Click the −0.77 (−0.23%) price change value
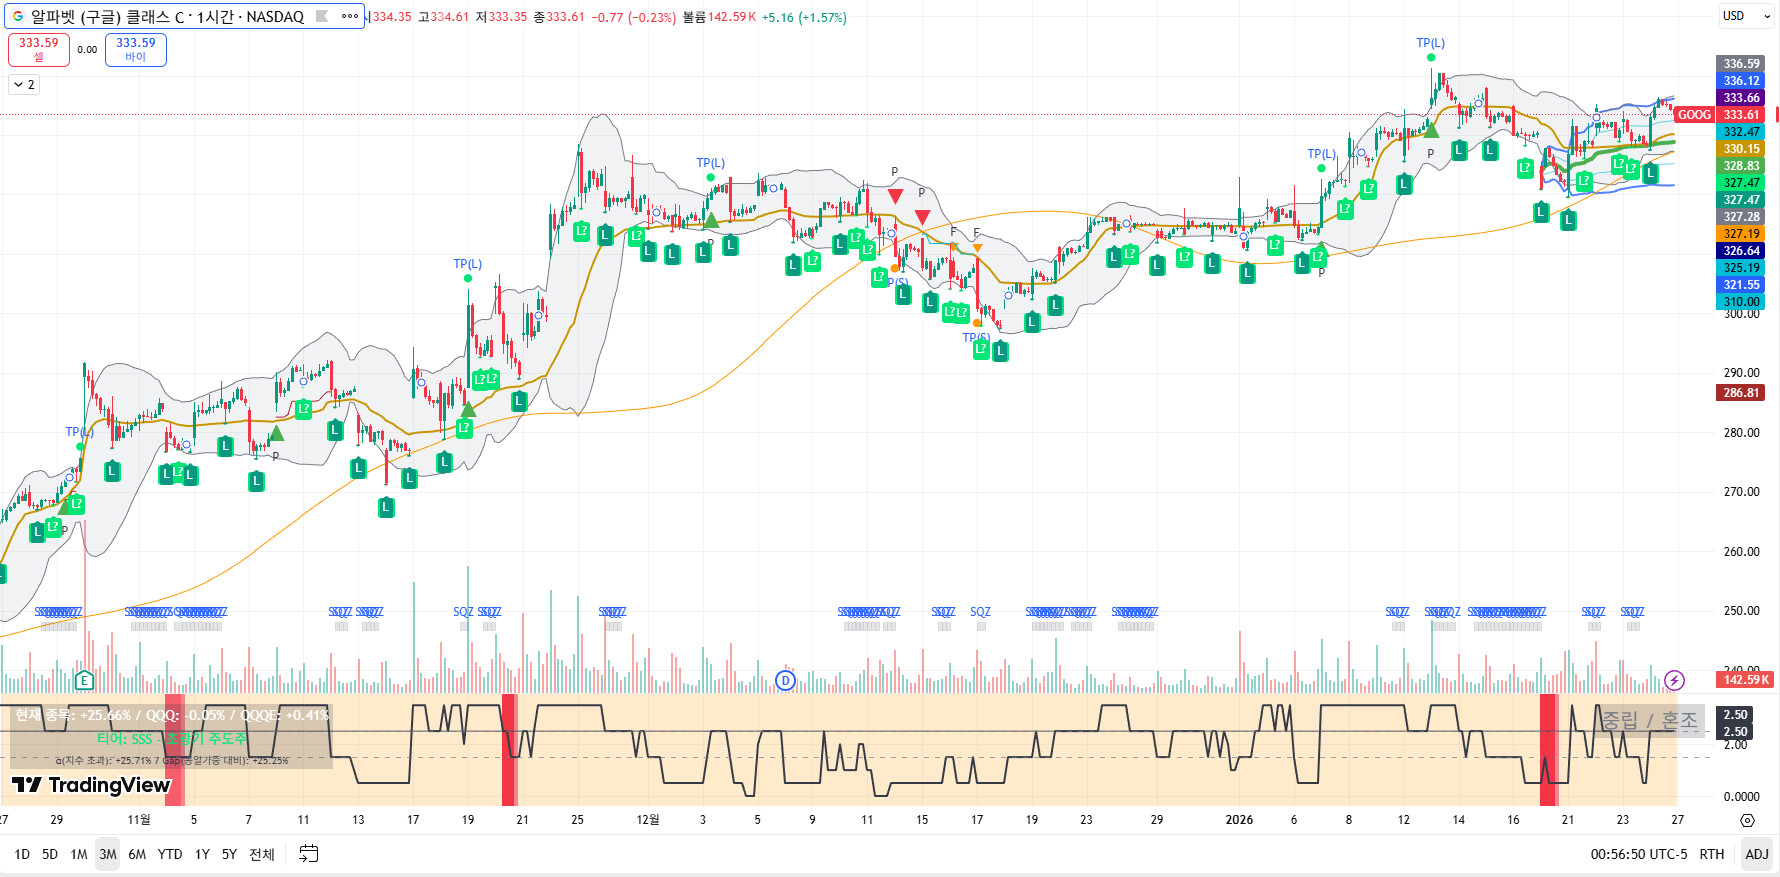This screenshot has width=1780, height=877. (635, 17)
